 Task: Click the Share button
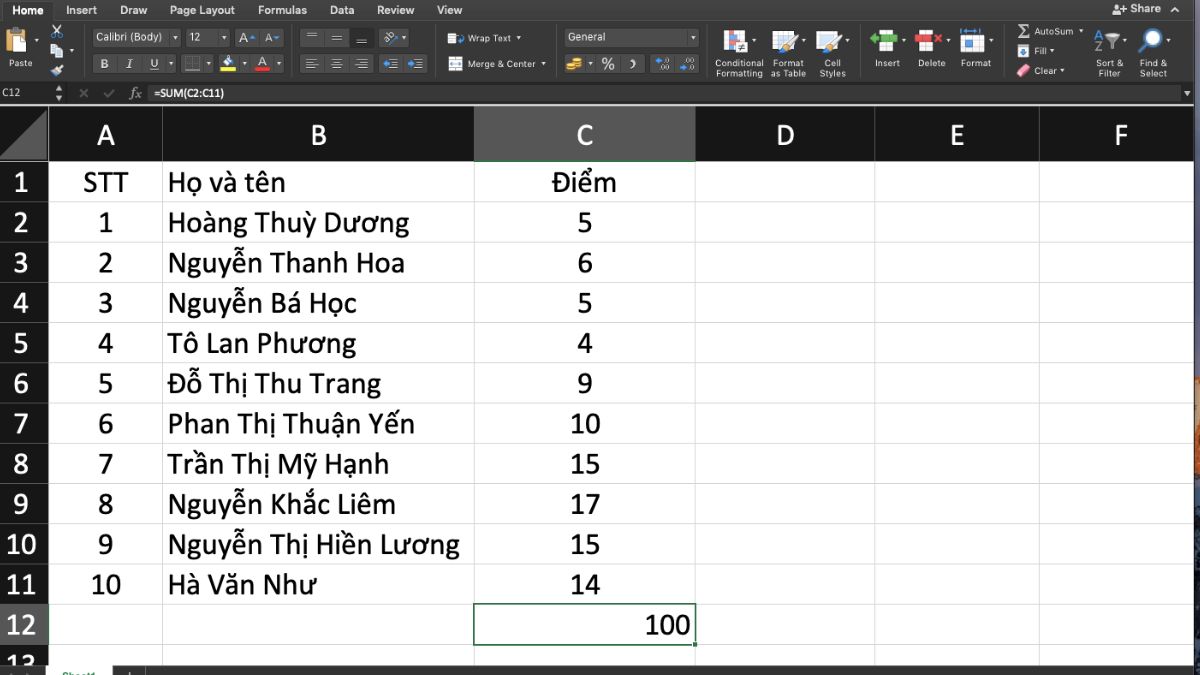tap(1139, 8)
